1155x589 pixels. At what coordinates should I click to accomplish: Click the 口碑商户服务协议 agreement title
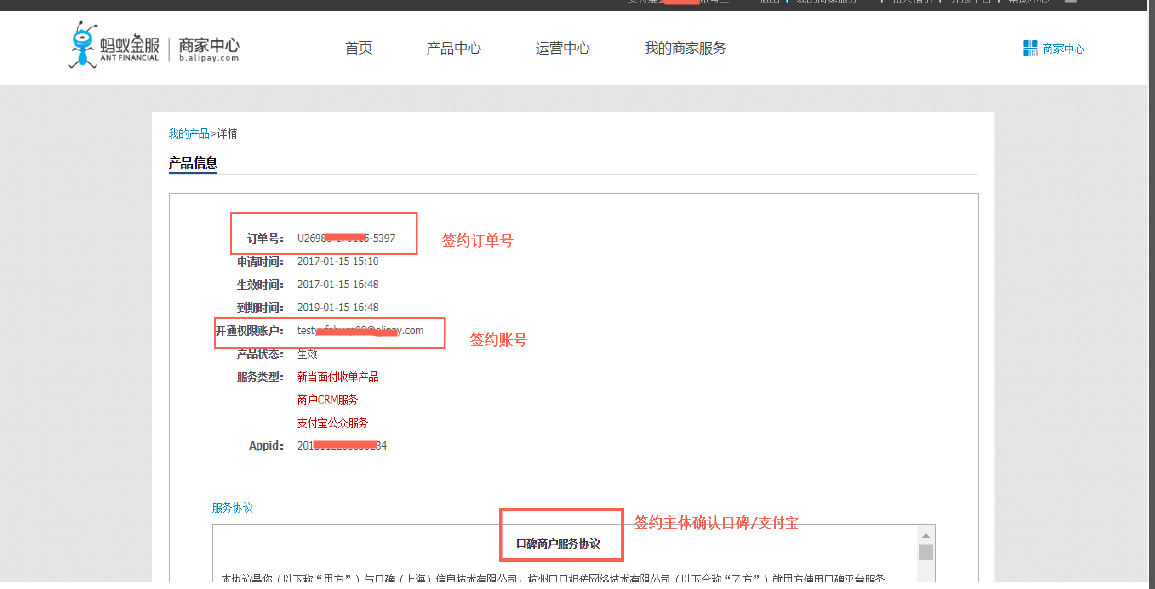coord(559,545)
